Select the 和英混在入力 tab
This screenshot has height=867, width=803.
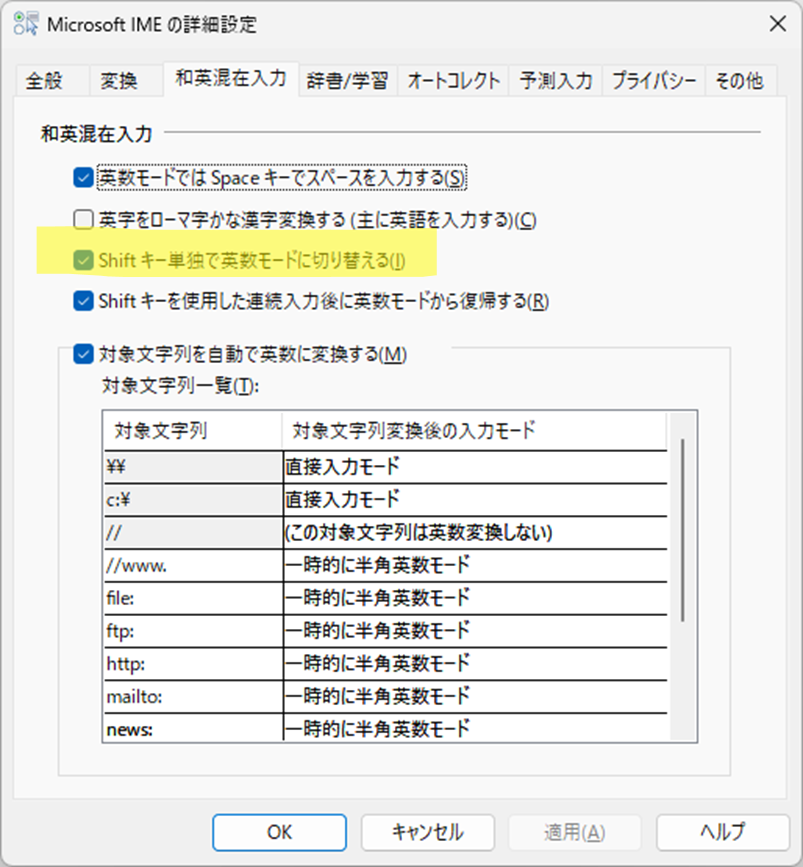click(231, 79)
